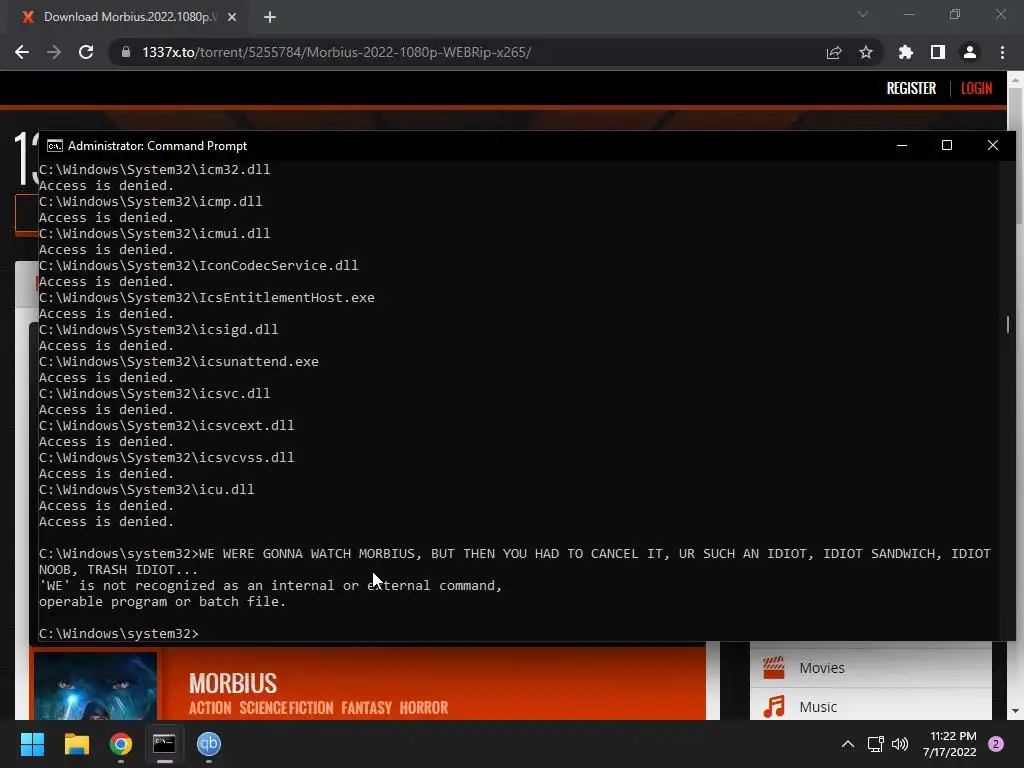Switch to Chrome from taskbar
This screenshot has width=1024, height=768.
click(121, 744)
